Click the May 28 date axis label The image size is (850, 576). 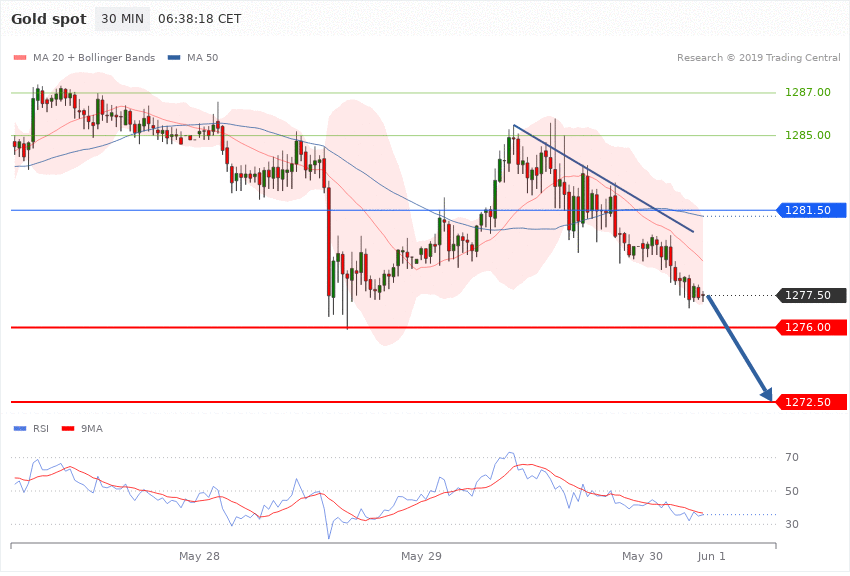point(199,556)
